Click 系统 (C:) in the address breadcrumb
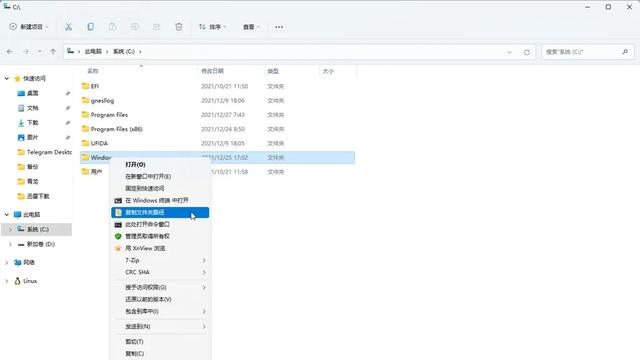This screenshot has height=360, width=640. pyautogui.click(x=124, y=51)
